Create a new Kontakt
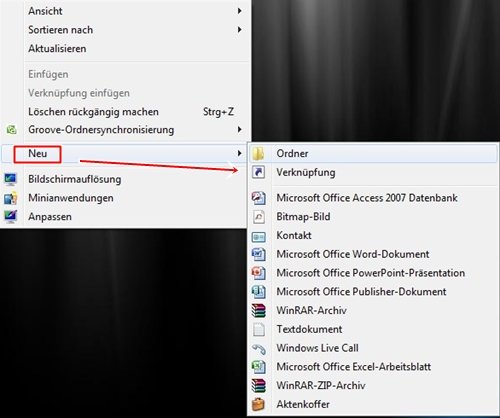 373,235
